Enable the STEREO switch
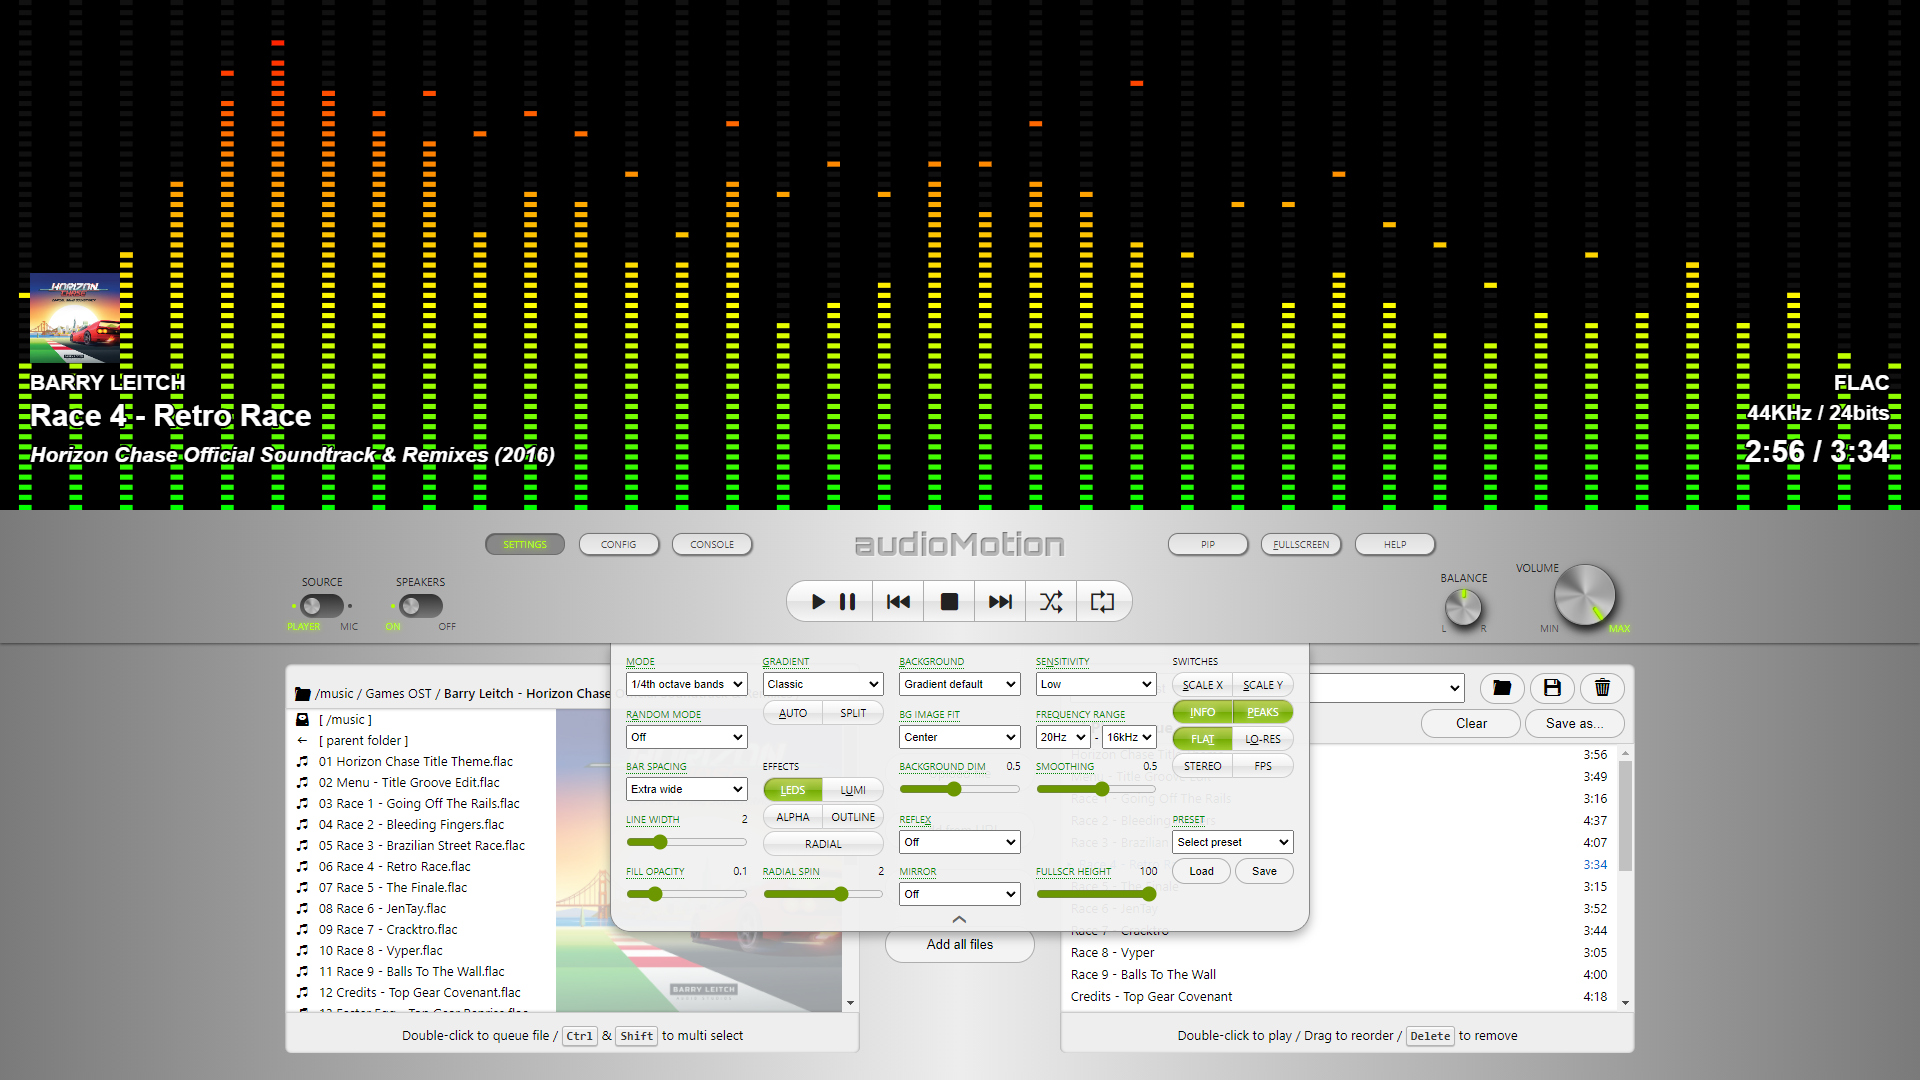 point(1202,766)
